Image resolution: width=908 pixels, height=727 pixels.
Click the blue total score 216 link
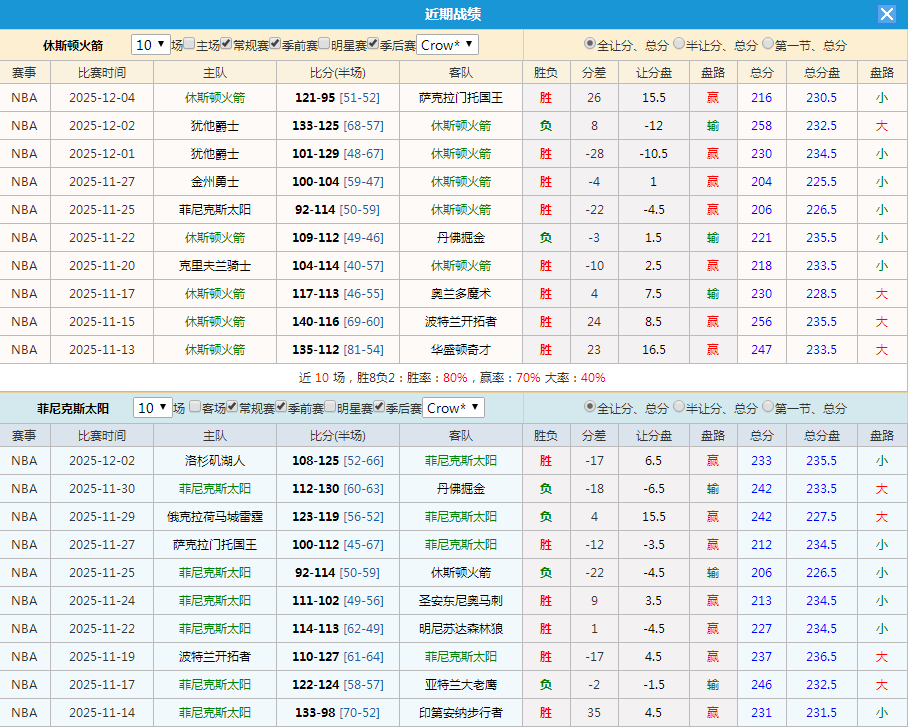761,98
